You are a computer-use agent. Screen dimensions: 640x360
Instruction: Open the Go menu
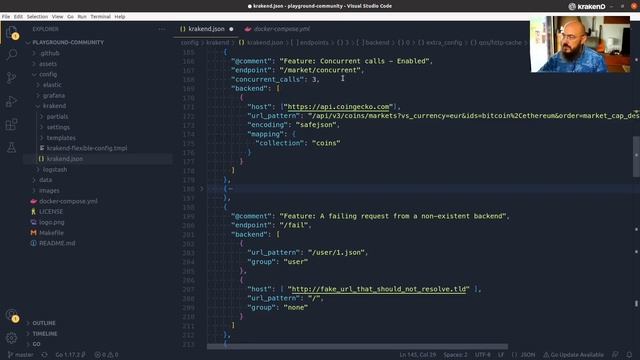coord(70,17)
